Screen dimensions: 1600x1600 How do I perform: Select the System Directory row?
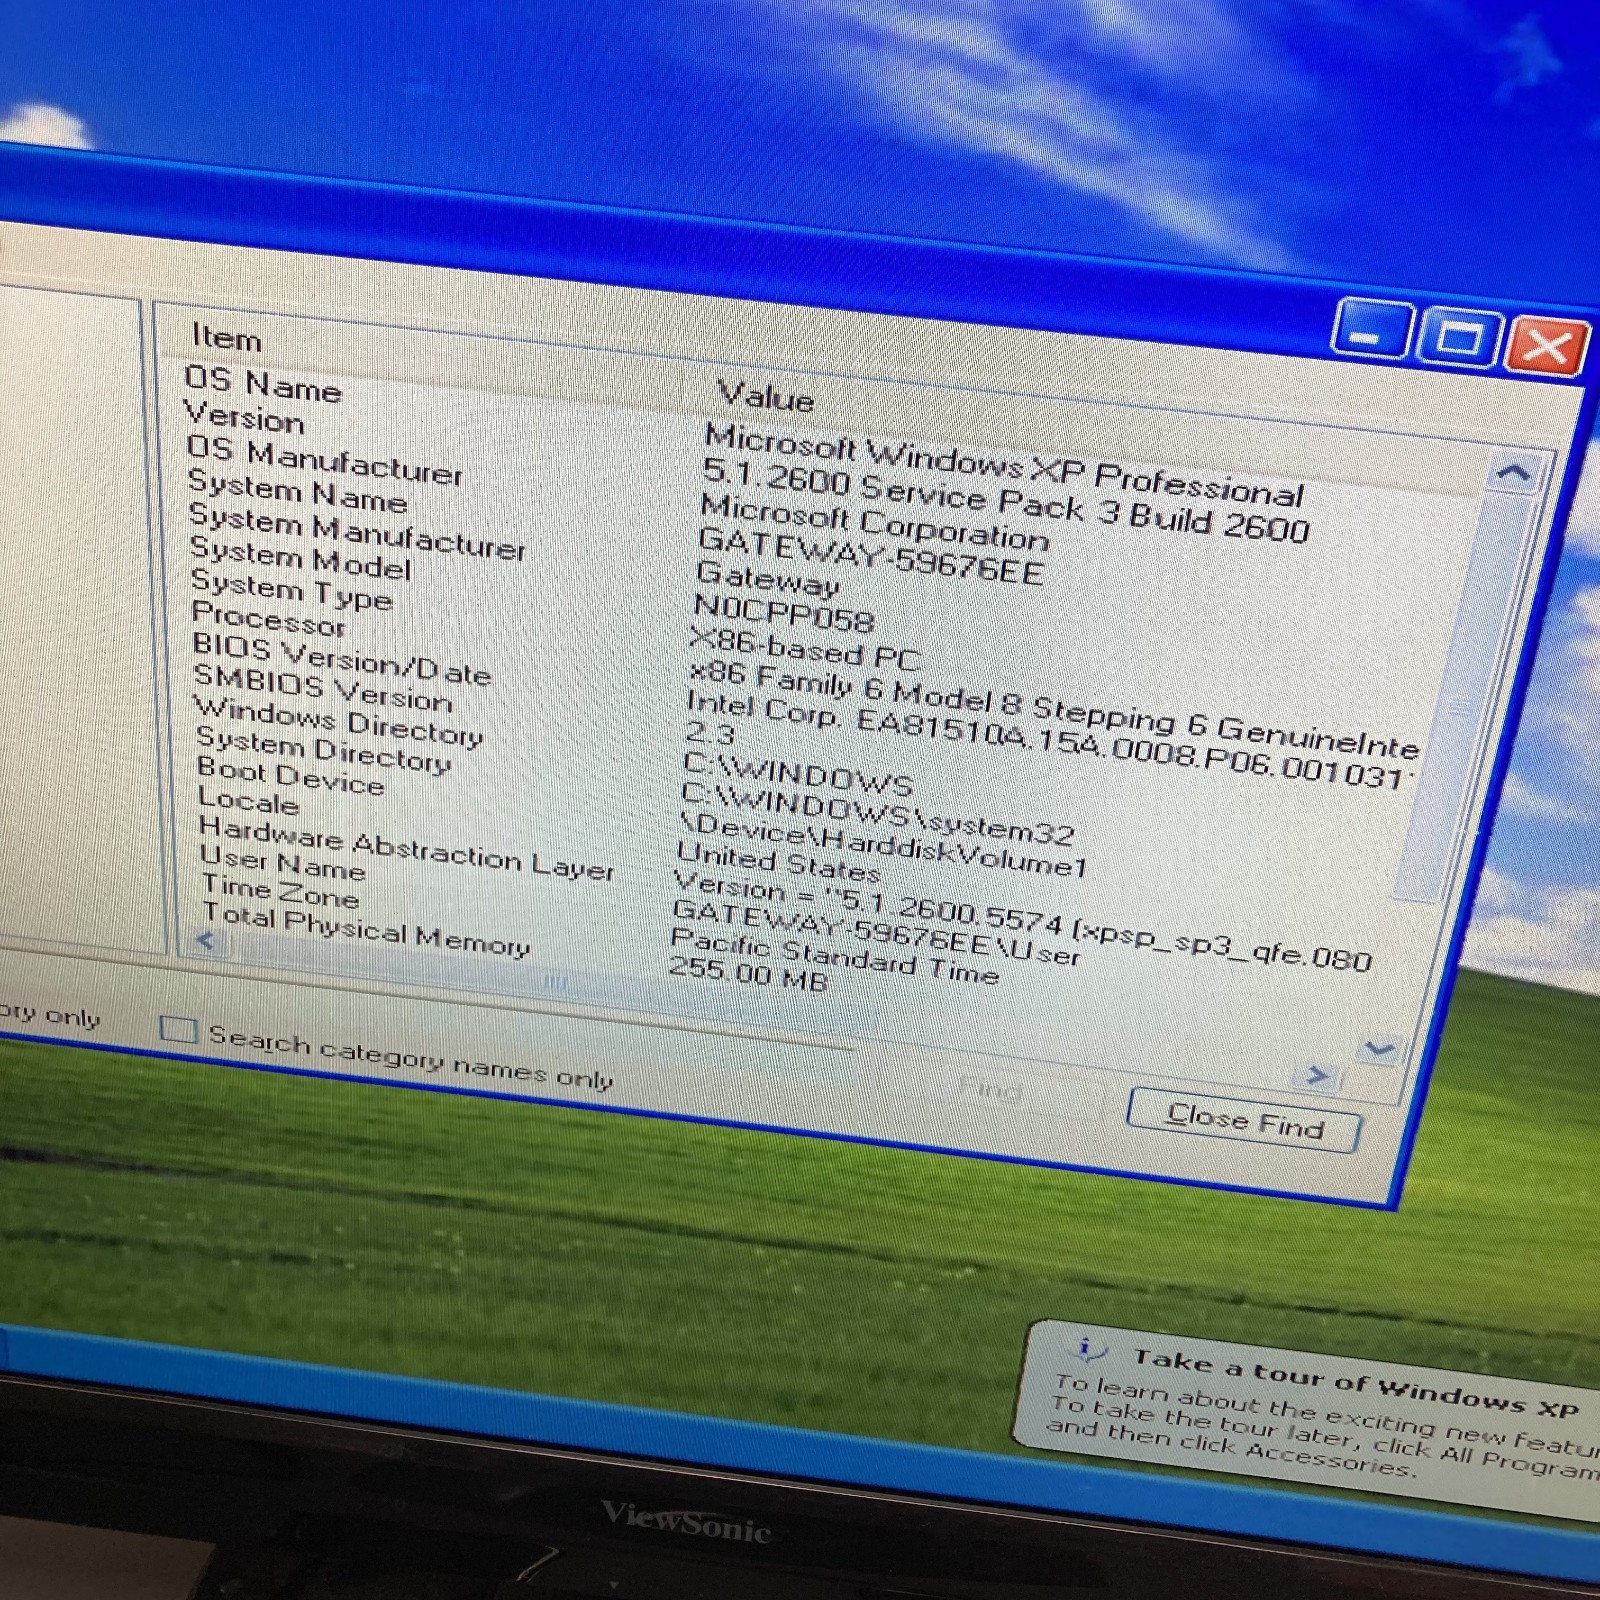pos(323,748)
